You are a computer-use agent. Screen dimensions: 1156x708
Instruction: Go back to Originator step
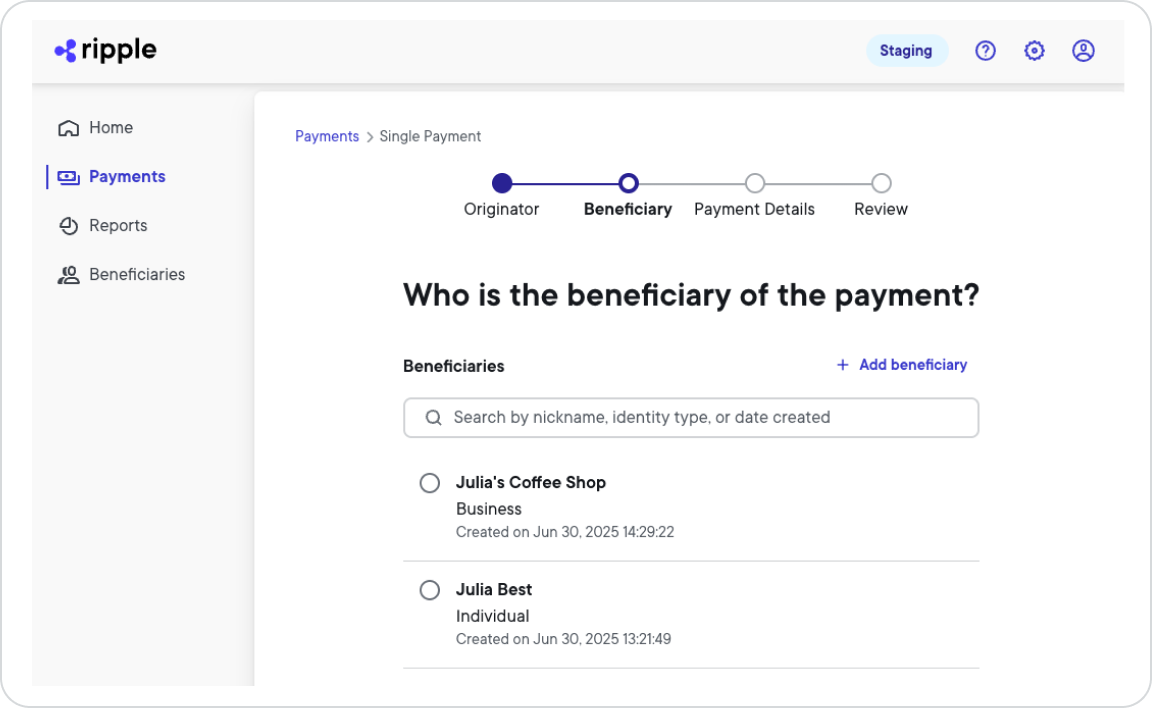pos(502,184)
